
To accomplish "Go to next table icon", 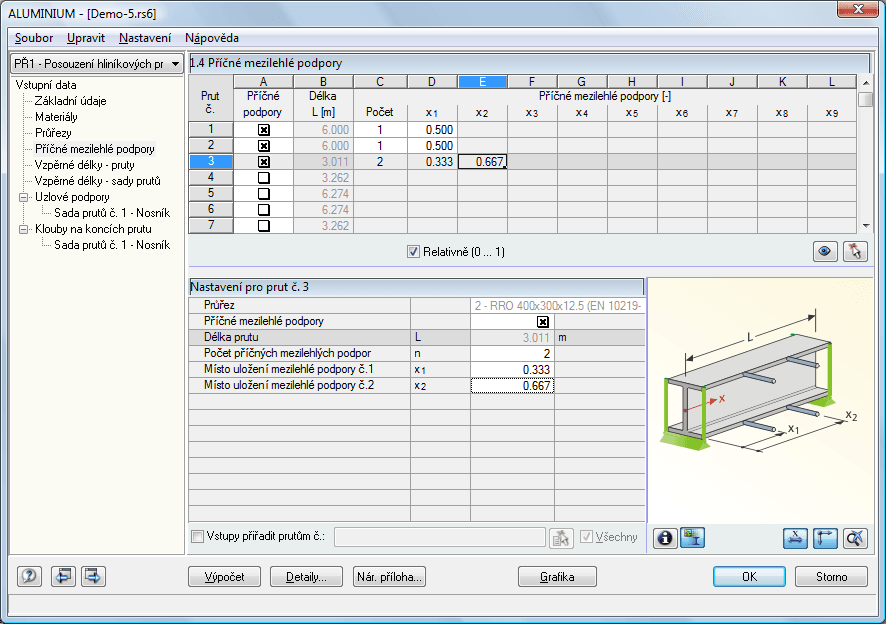I will (93, 576).
